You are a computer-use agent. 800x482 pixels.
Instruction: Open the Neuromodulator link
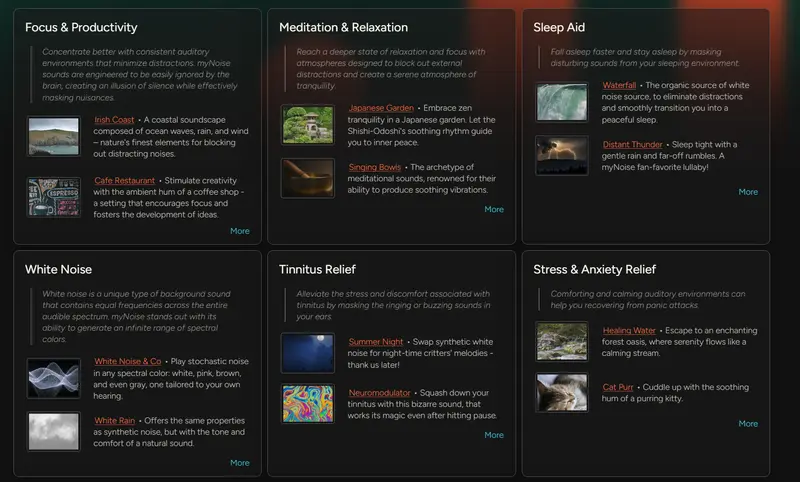coord(379,393)
